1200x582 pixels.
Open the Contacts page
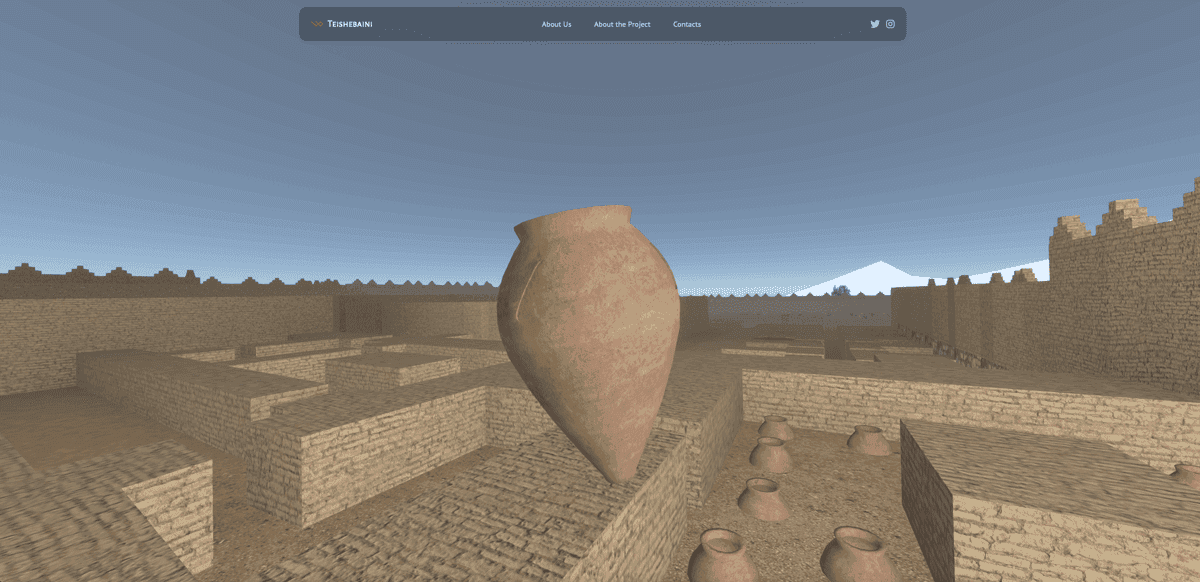click(687, 24)
